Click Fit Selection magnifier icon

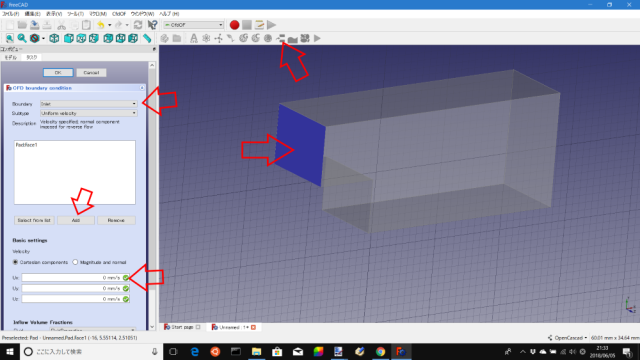22,38
